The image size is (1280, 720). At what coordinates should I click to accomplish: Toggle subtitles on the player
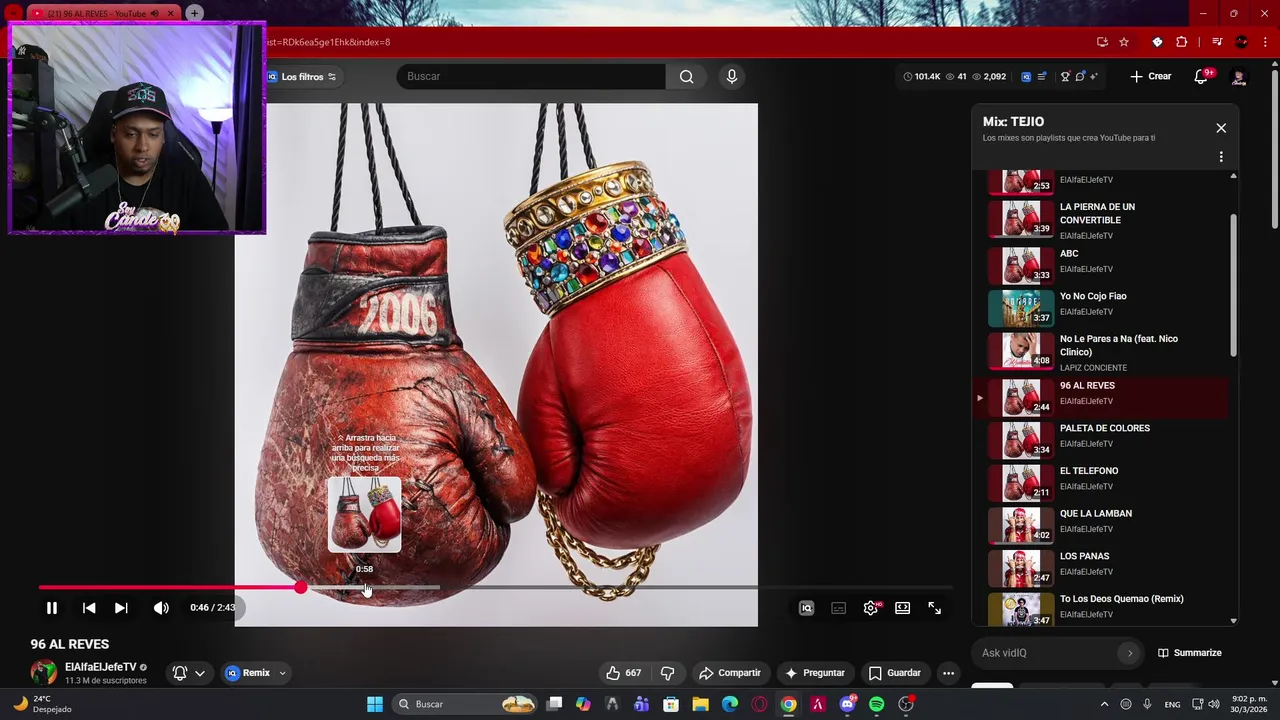[839, 608]
